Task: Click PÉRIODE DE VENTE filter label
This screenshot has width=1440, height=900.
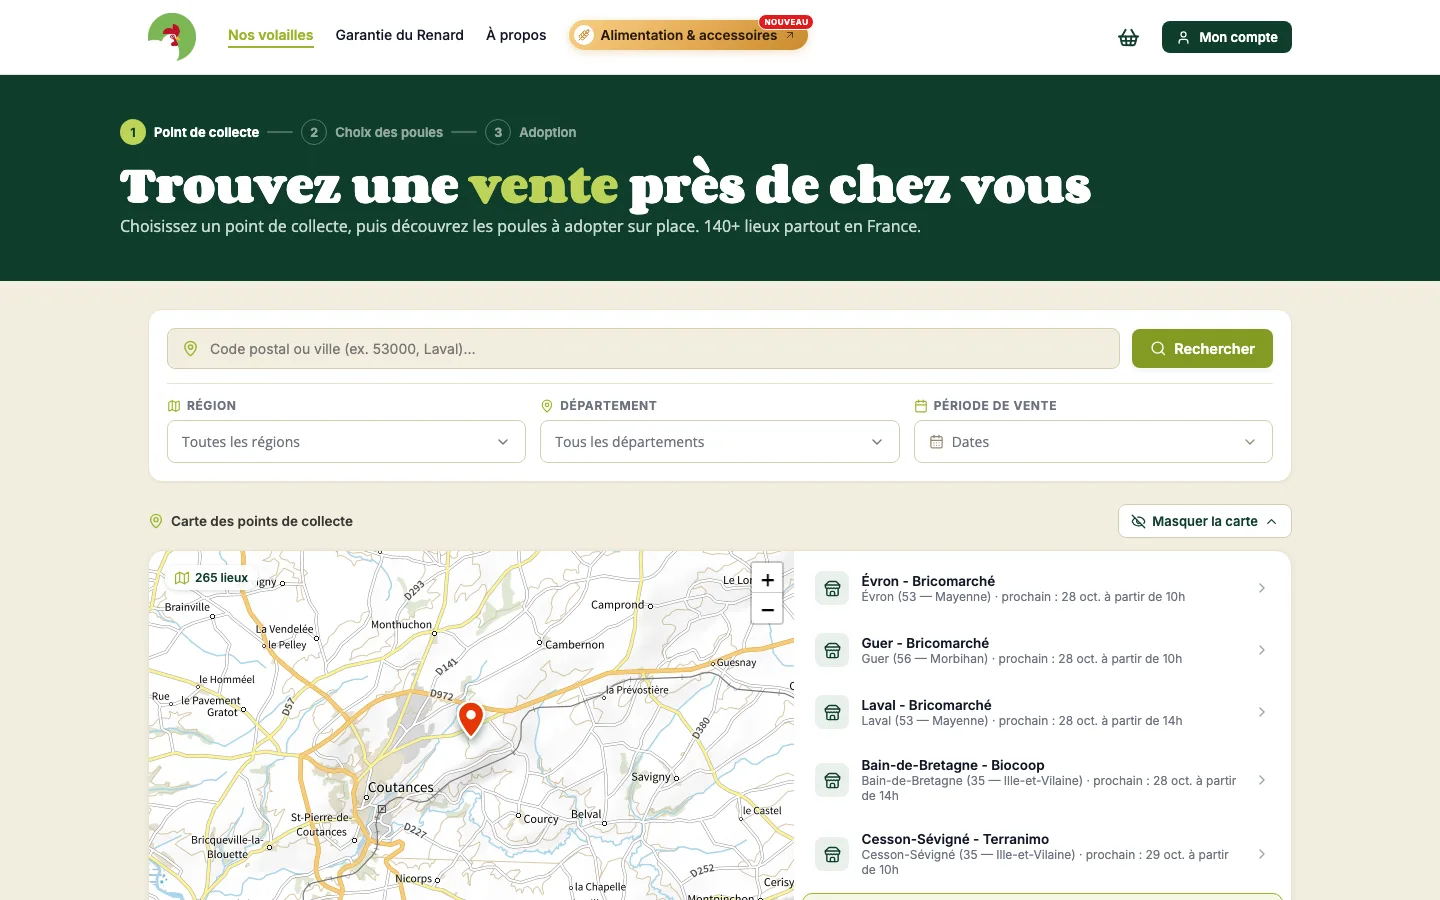Action: (x=995, y=405)
